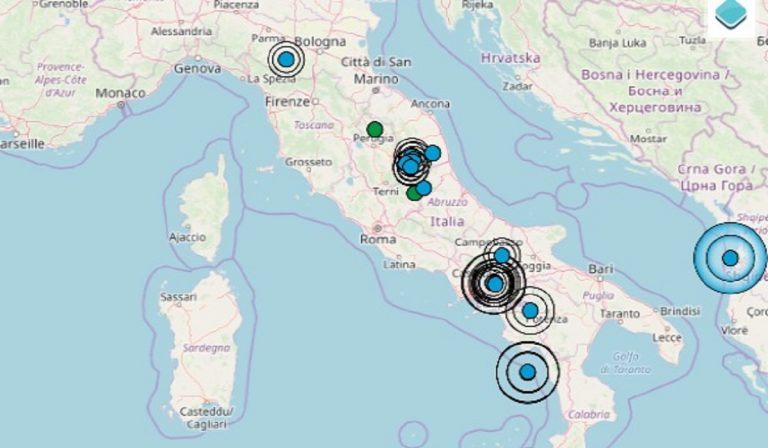This screenshot has width=768, height=448.
Task: Click the easternmost blue marker of the Umbria cluster
Action: (432, 153)
